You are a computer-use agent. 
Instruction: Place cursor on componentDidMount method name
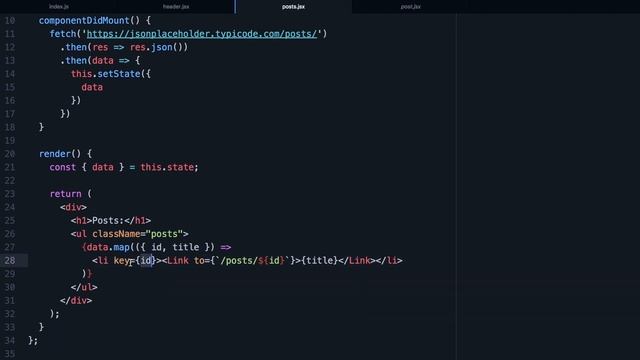tap(84, 20)
